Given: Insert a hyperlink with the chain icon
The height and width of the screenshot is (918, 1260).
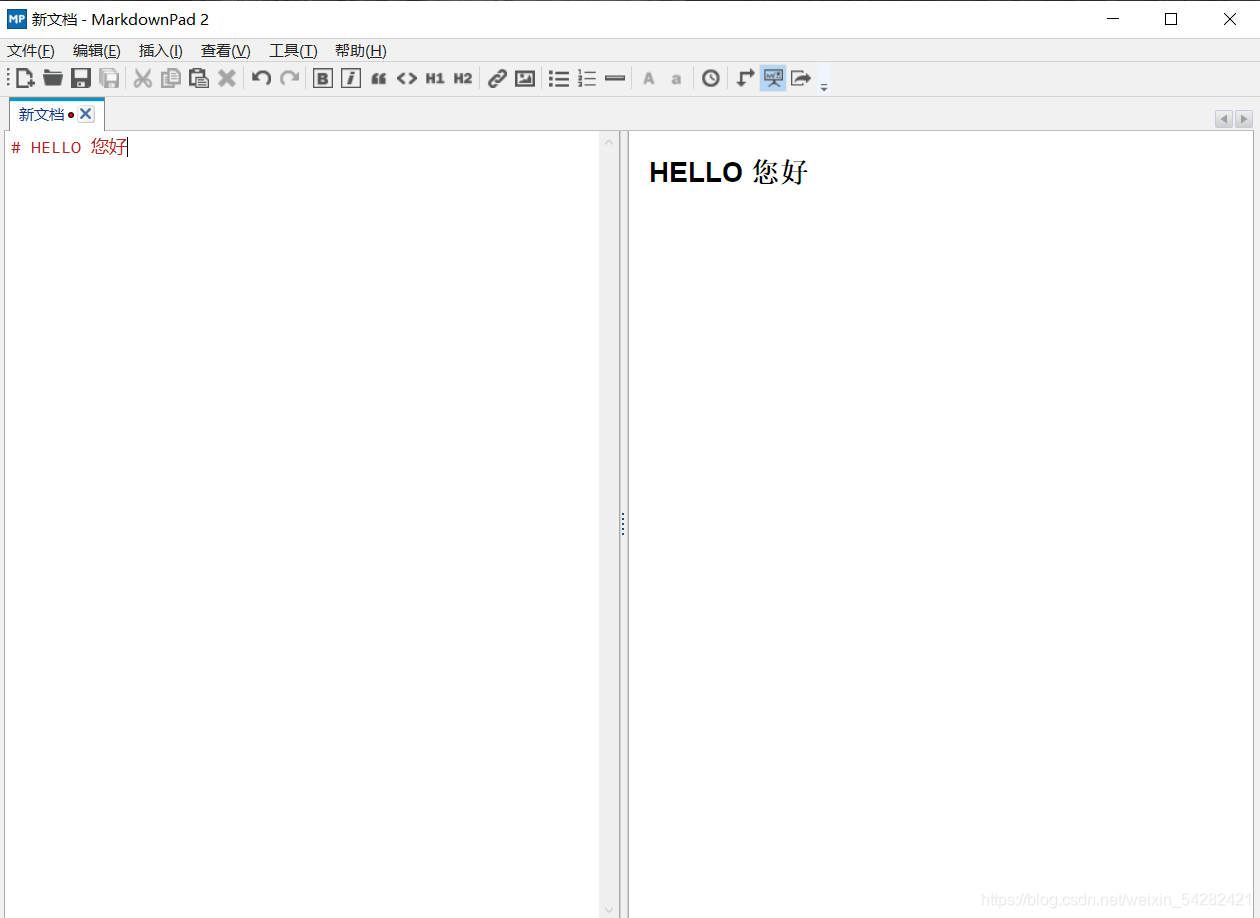Looking at the screenshot, I should point(497,78).
